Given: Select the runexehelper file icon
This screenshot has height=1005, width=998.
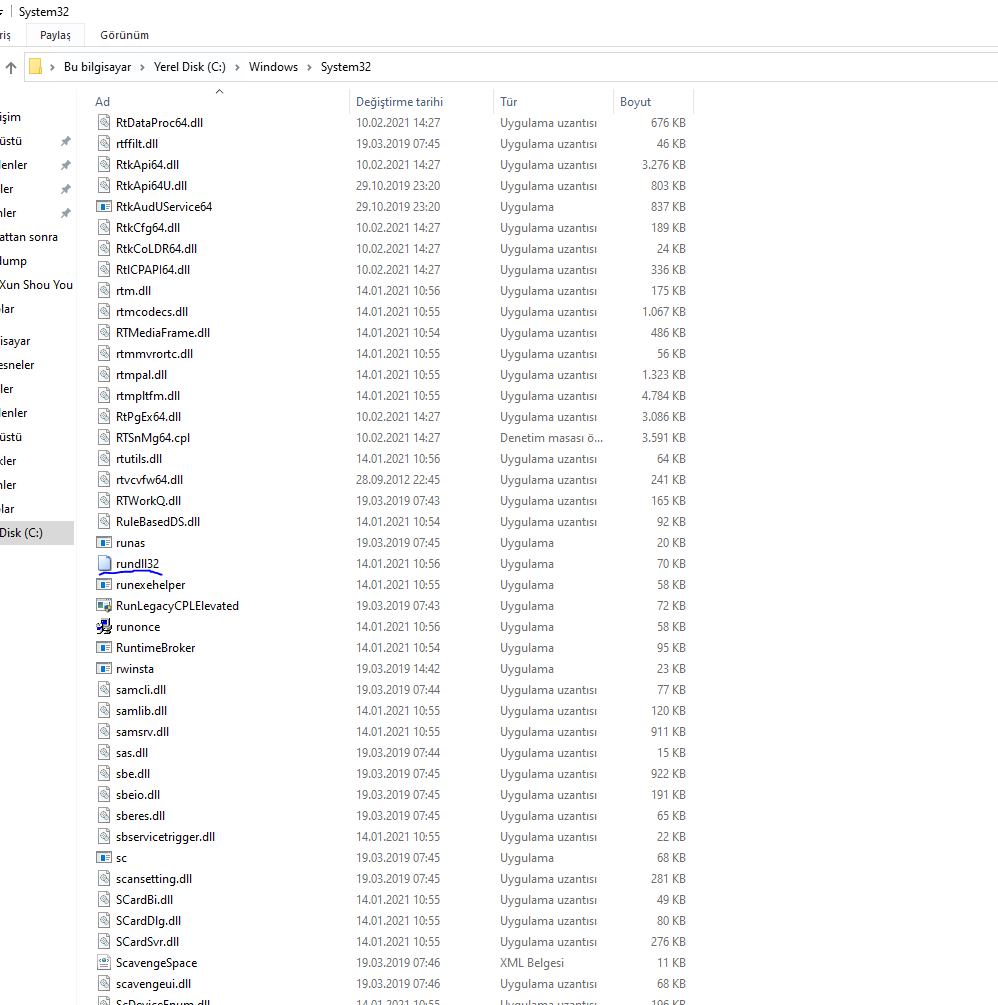Looking at the screenshot, I should (x=104, y=585).
